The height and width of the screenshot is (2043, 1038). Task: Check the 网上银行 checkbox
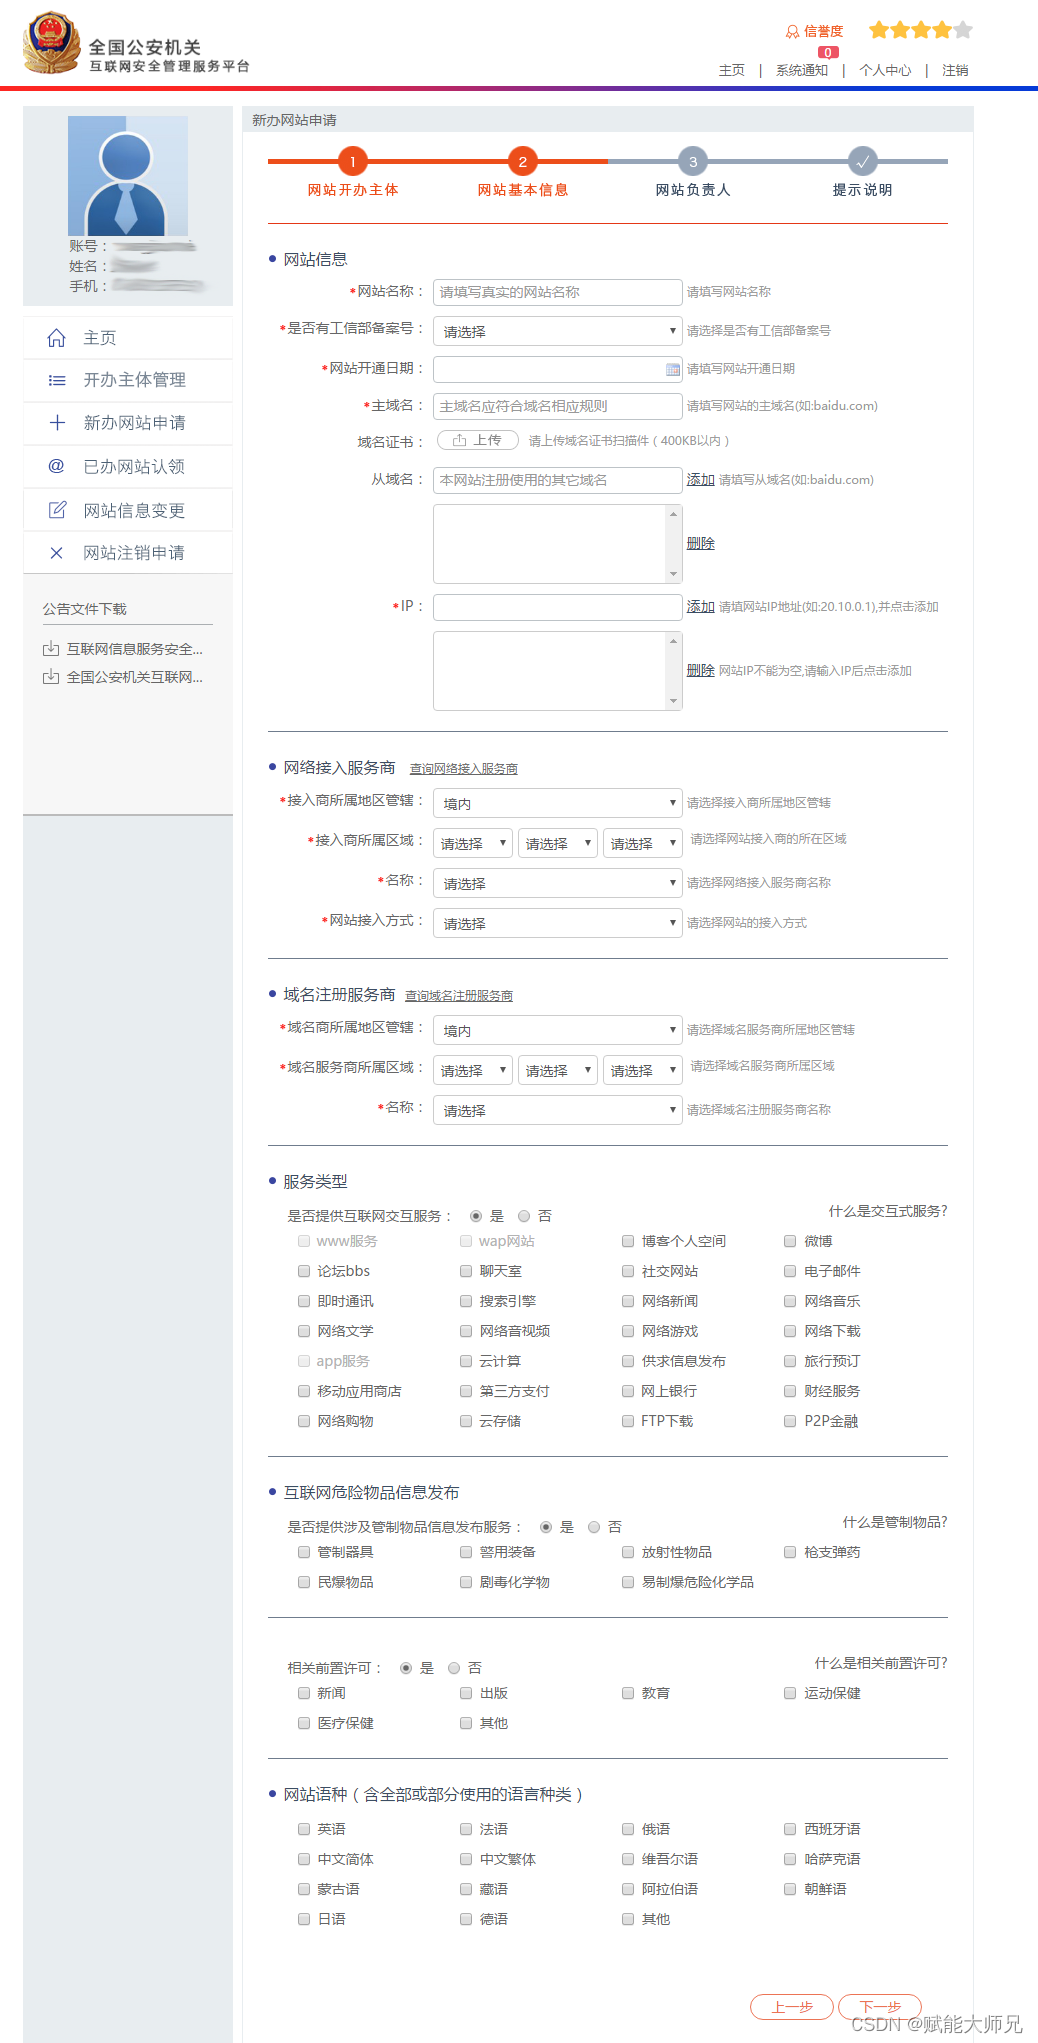pos(628,1392)
